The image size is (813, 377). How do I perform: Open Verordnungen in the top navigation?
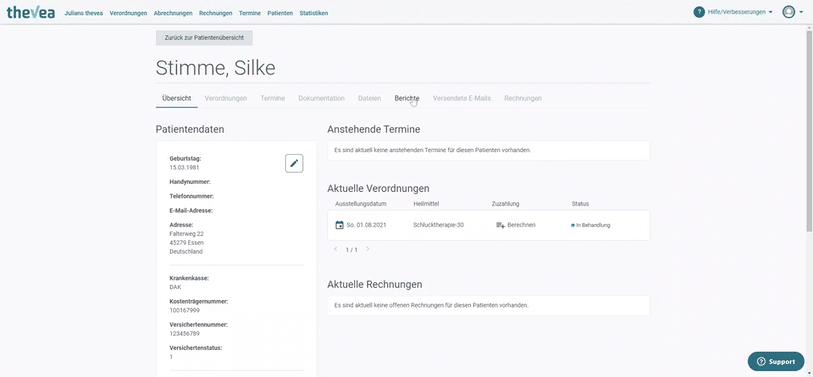[128, 13]
